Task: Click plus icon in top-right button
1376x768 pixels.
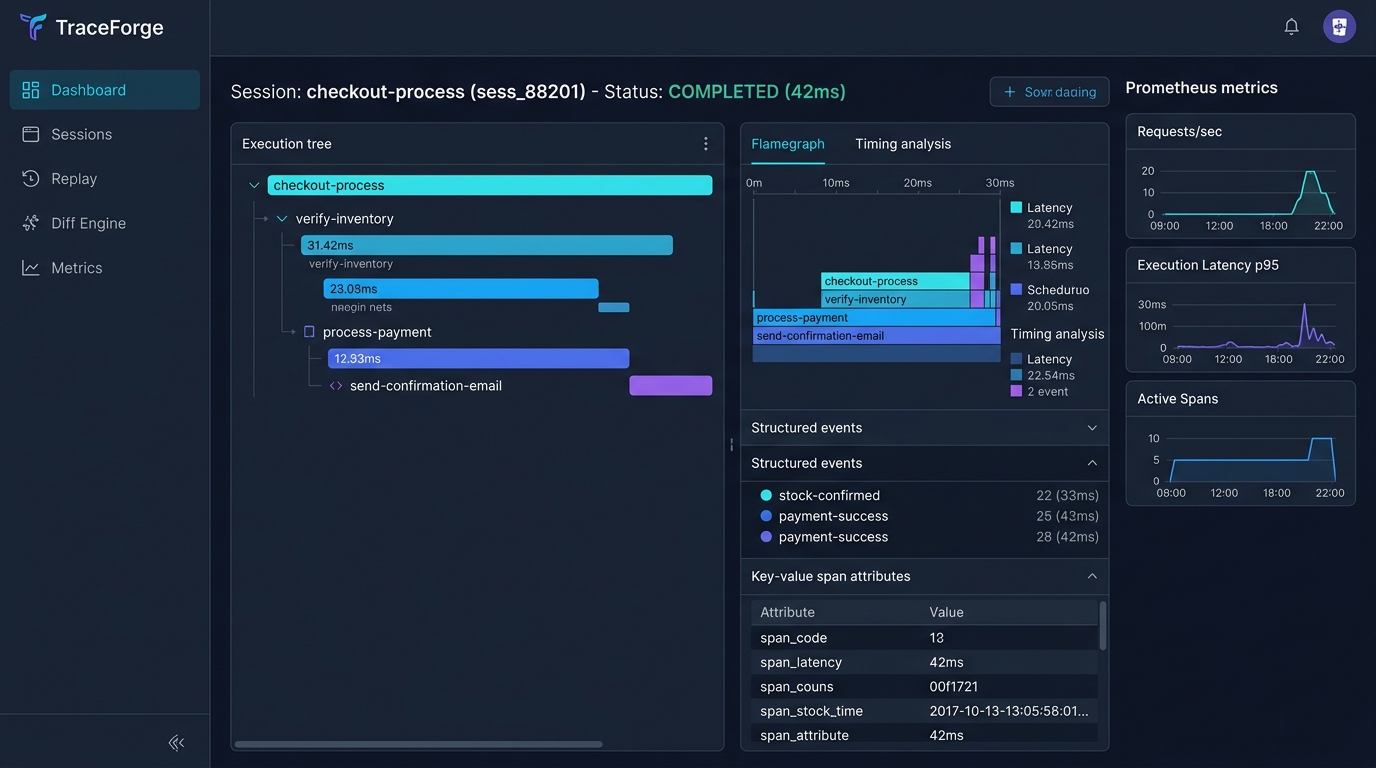Action: click(1009, 92)
